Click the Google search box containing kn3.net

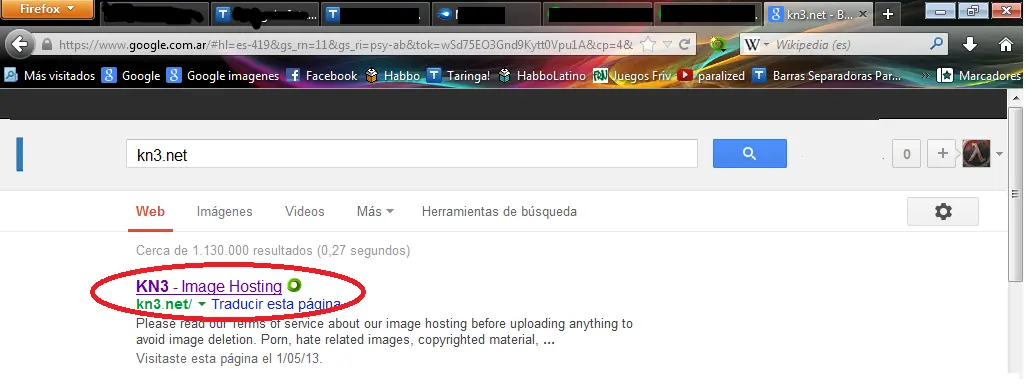click(412, 154)
